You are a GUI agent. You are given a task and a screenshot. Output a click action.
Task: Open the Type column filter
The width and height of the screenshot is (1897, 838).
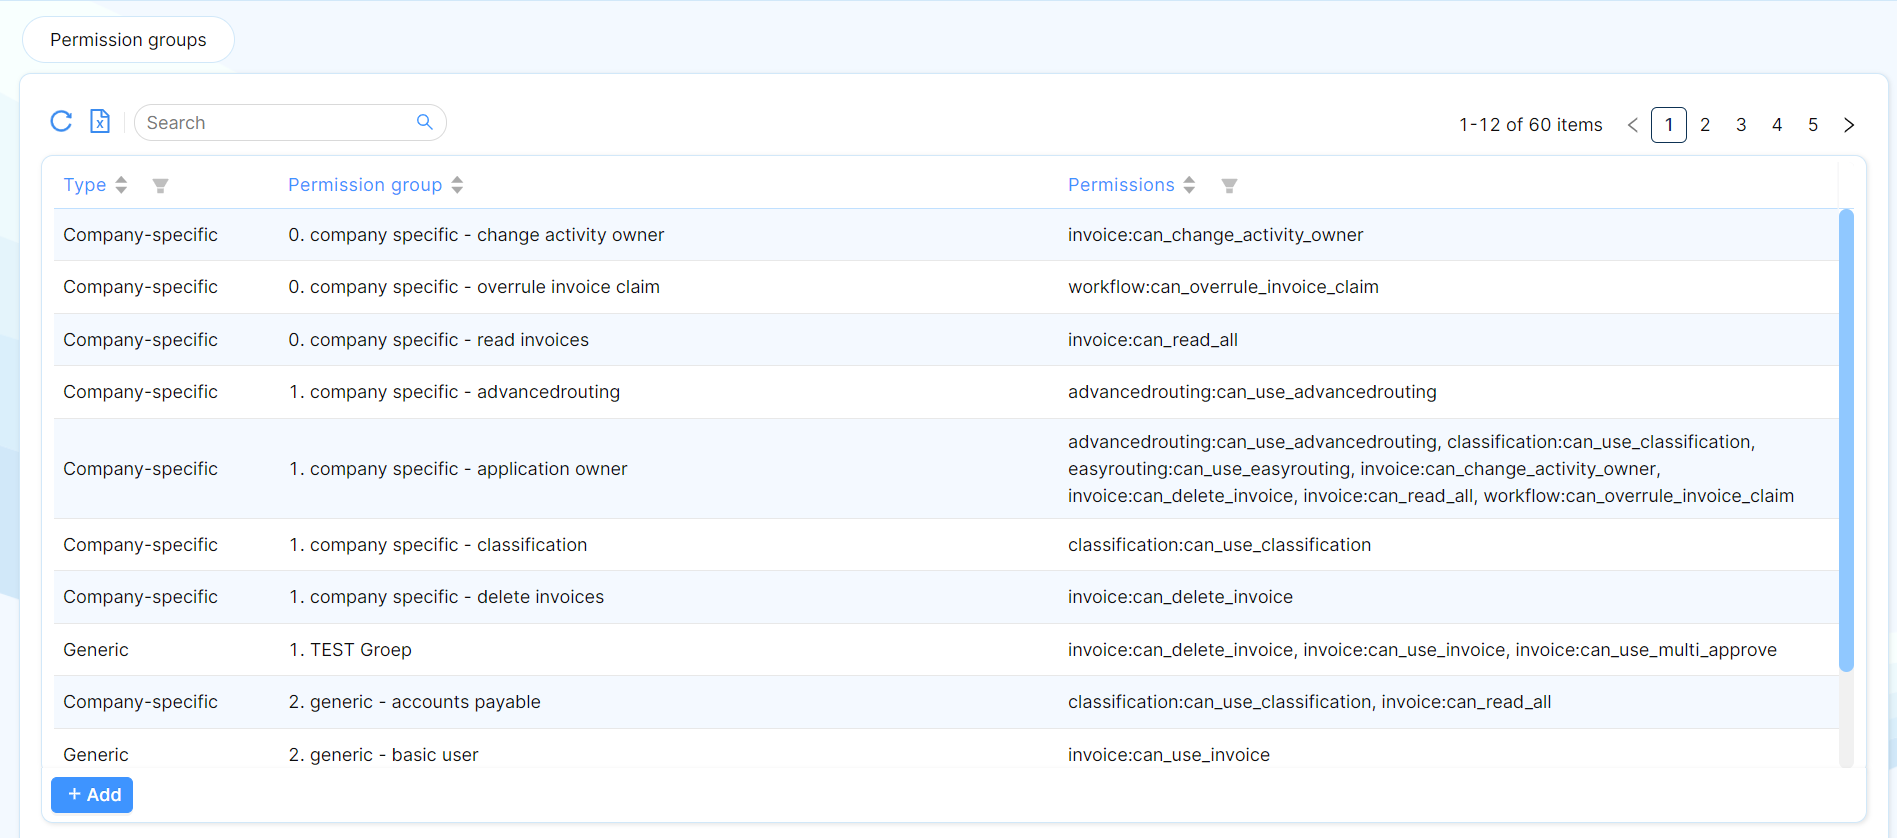[160, 186]
